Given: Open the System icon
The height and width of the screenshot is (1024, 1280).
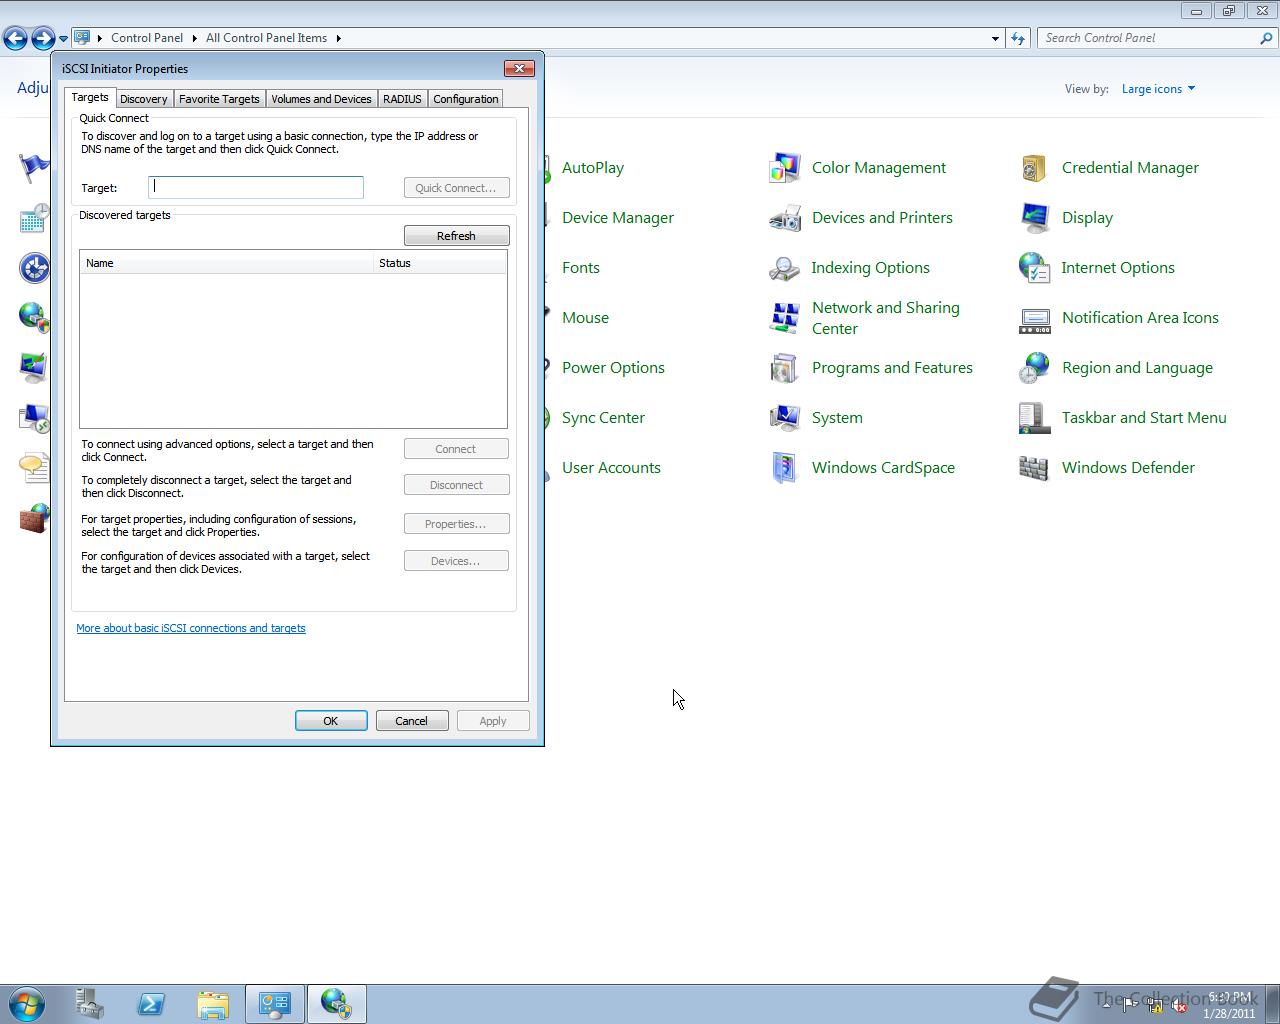Looking at the screenshot, I should [x=785, y=418].
